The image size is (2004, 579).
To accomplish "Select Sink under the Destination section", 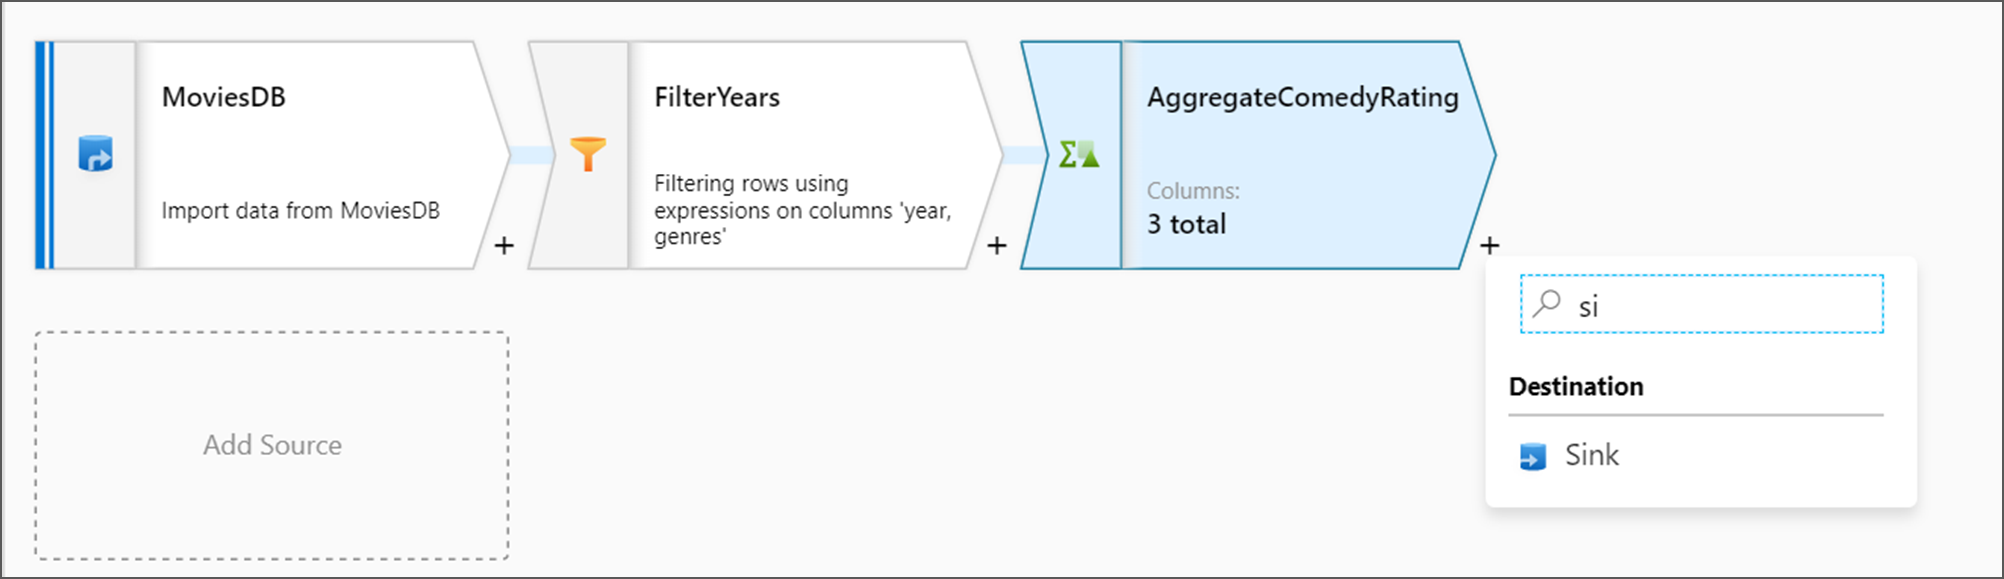I will (x=1592, y=455).
